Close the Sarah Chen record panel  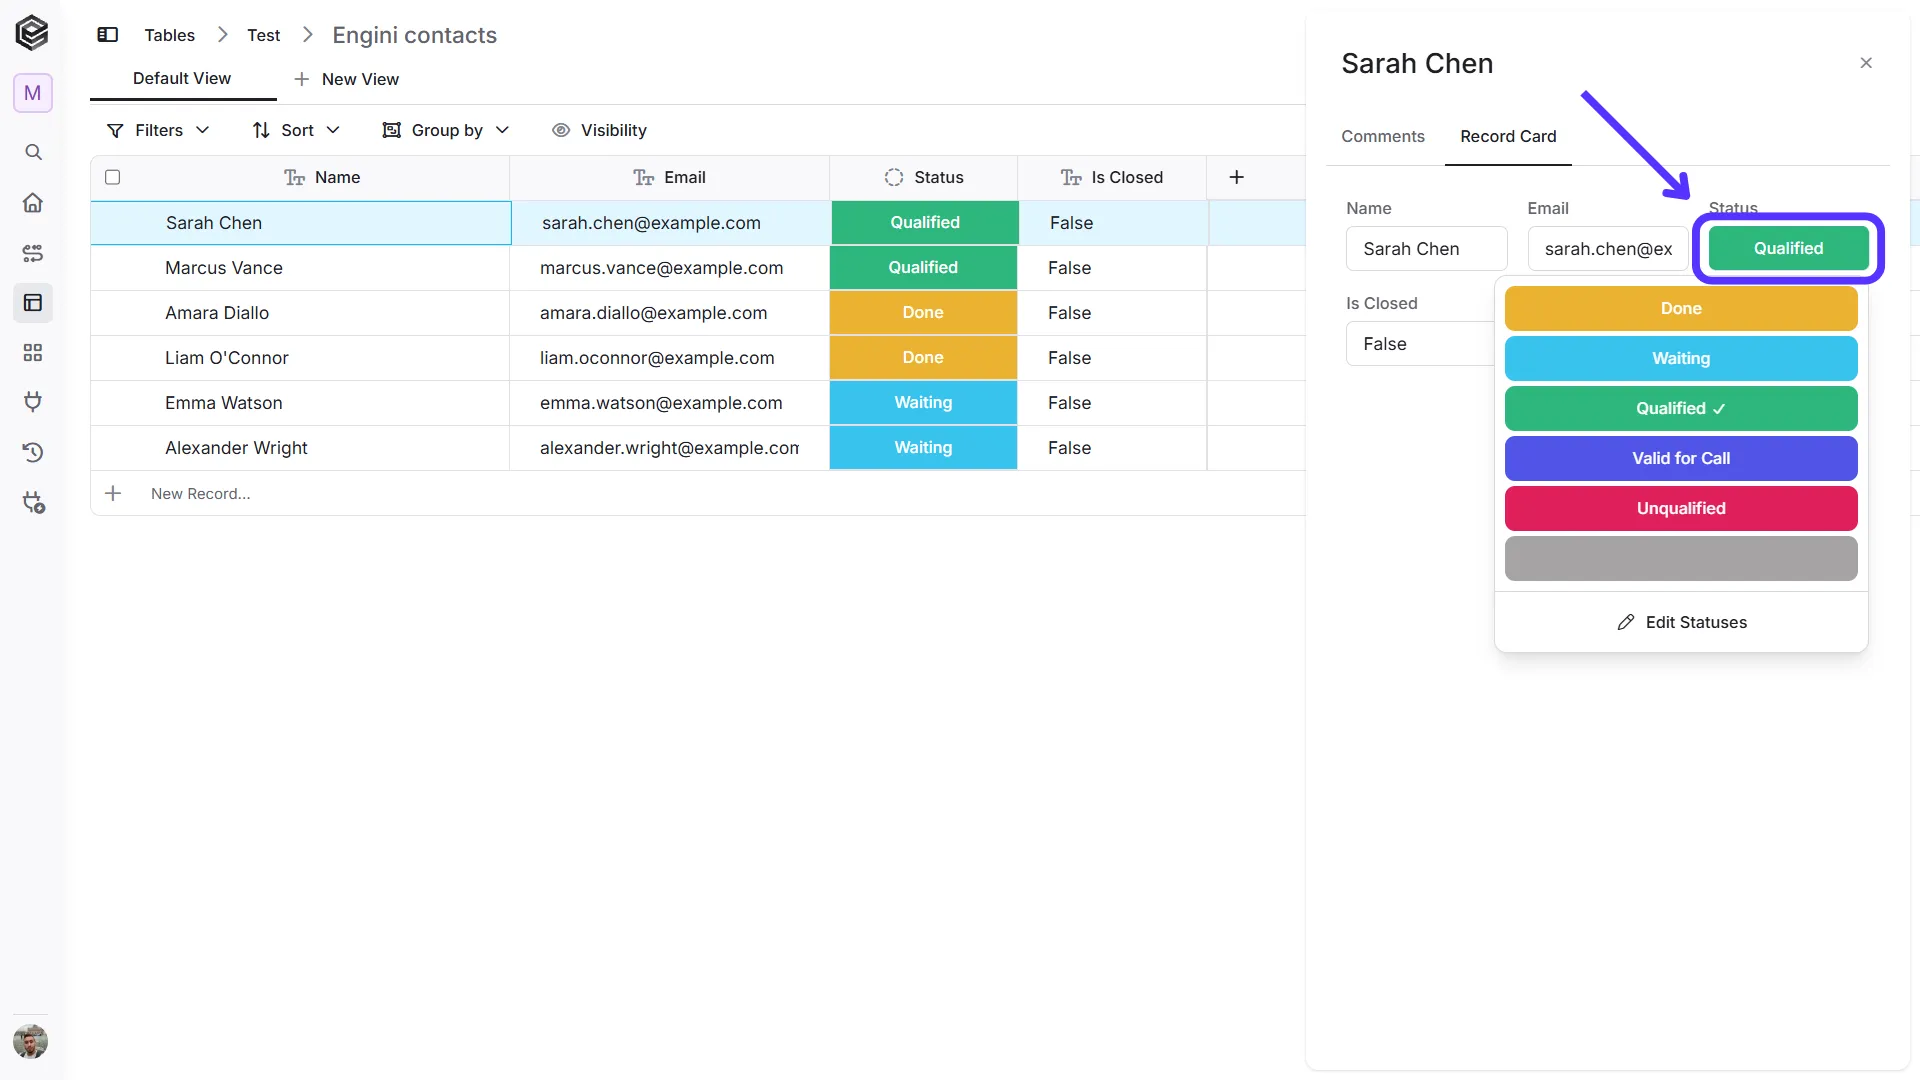[1866, 63]
